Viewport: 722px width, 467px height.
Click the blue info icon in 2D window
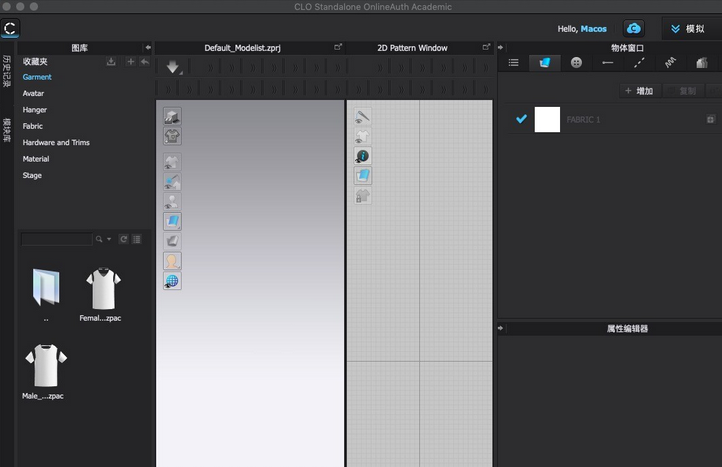pyautogui.click(x=362, y=156)
